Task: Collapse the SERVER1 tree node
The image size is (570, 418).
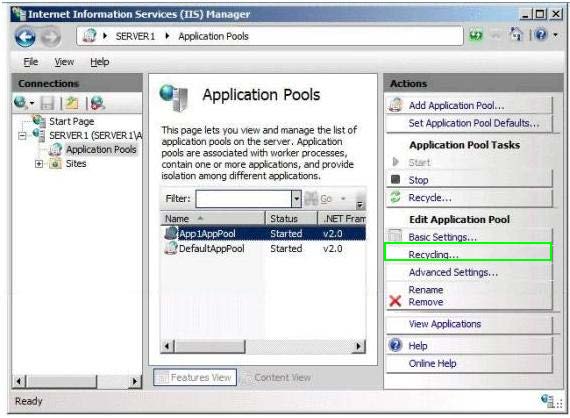Action: (22, 136)
